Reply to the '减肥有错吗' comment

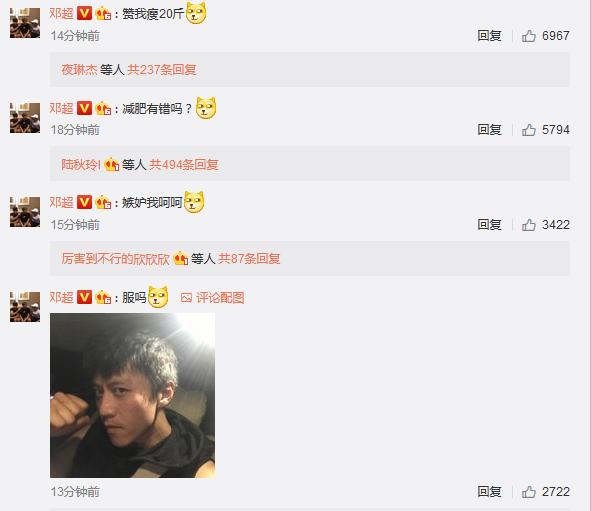click(x=489, y=130)
